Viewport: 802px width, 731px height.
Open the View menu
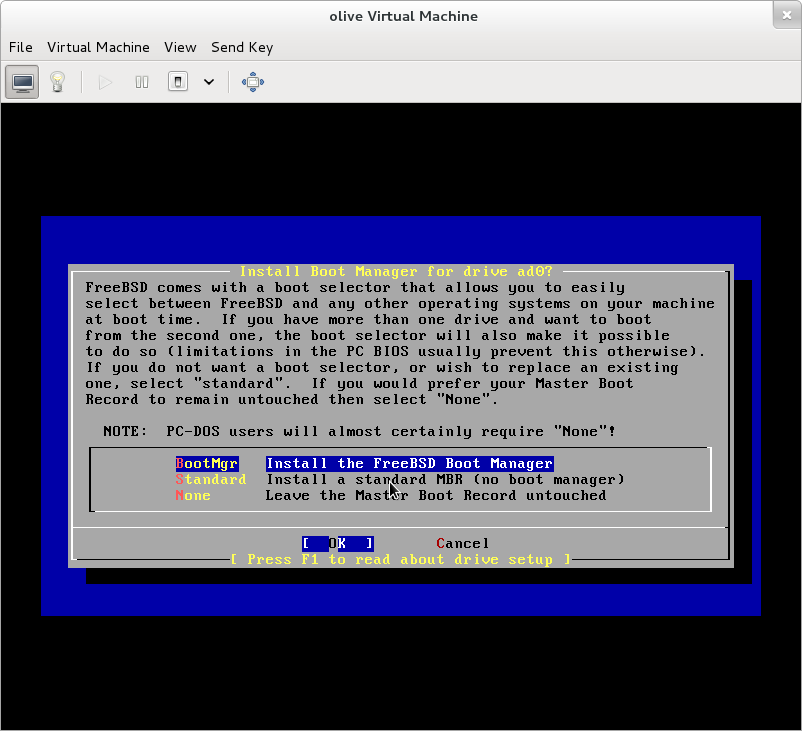tap(180, 47)
